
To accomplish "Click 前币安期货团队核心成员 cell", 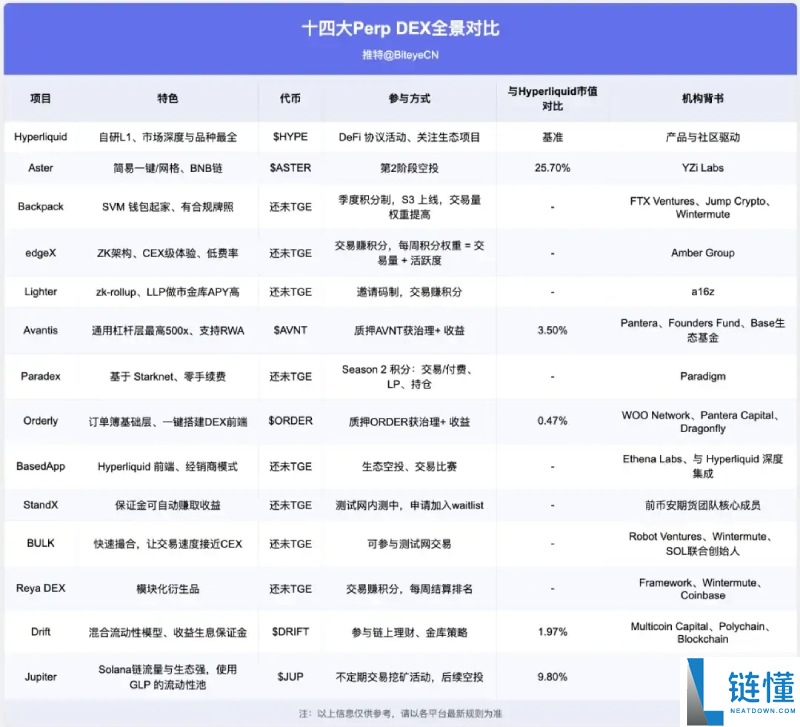I will 703,505.
